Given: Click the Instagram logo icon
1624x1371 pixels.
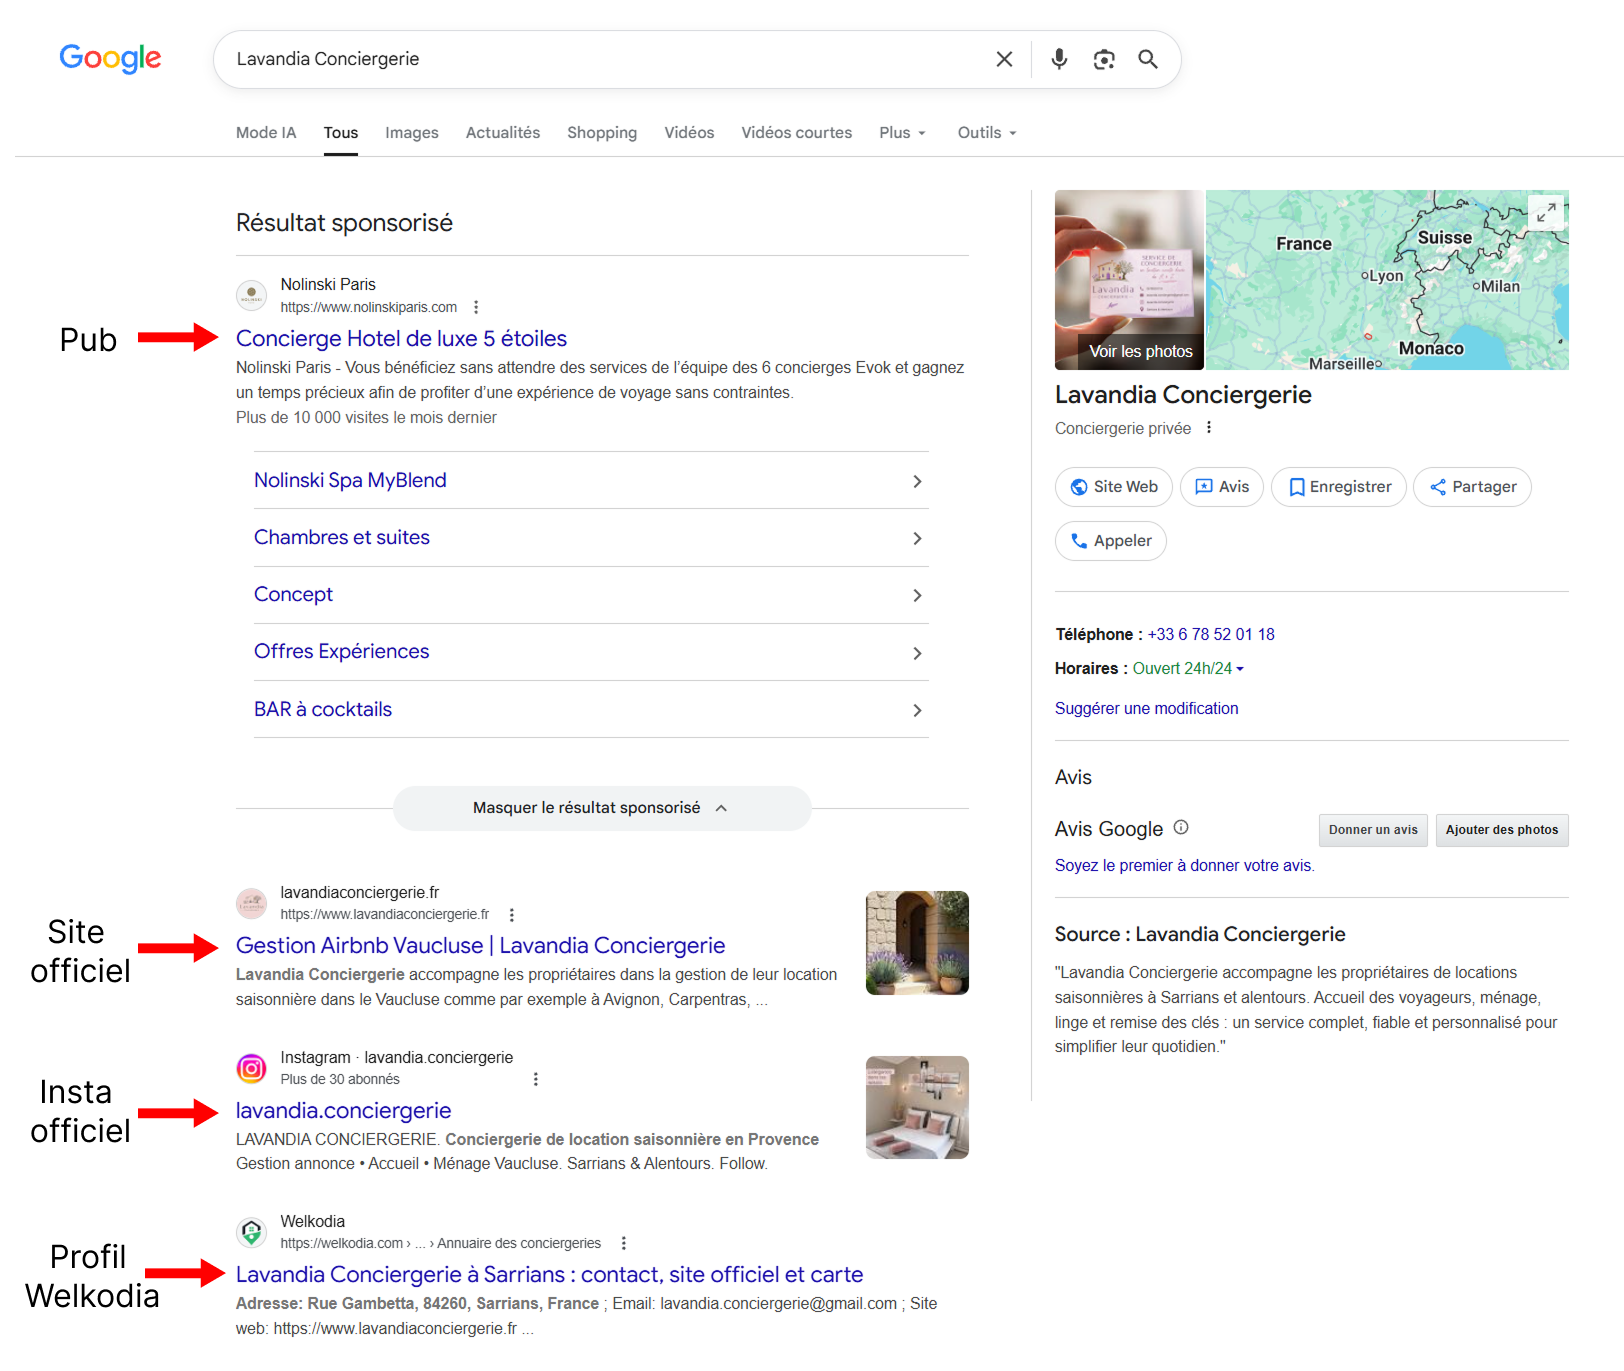Looking at the screenshot, I should [252, 1068].
